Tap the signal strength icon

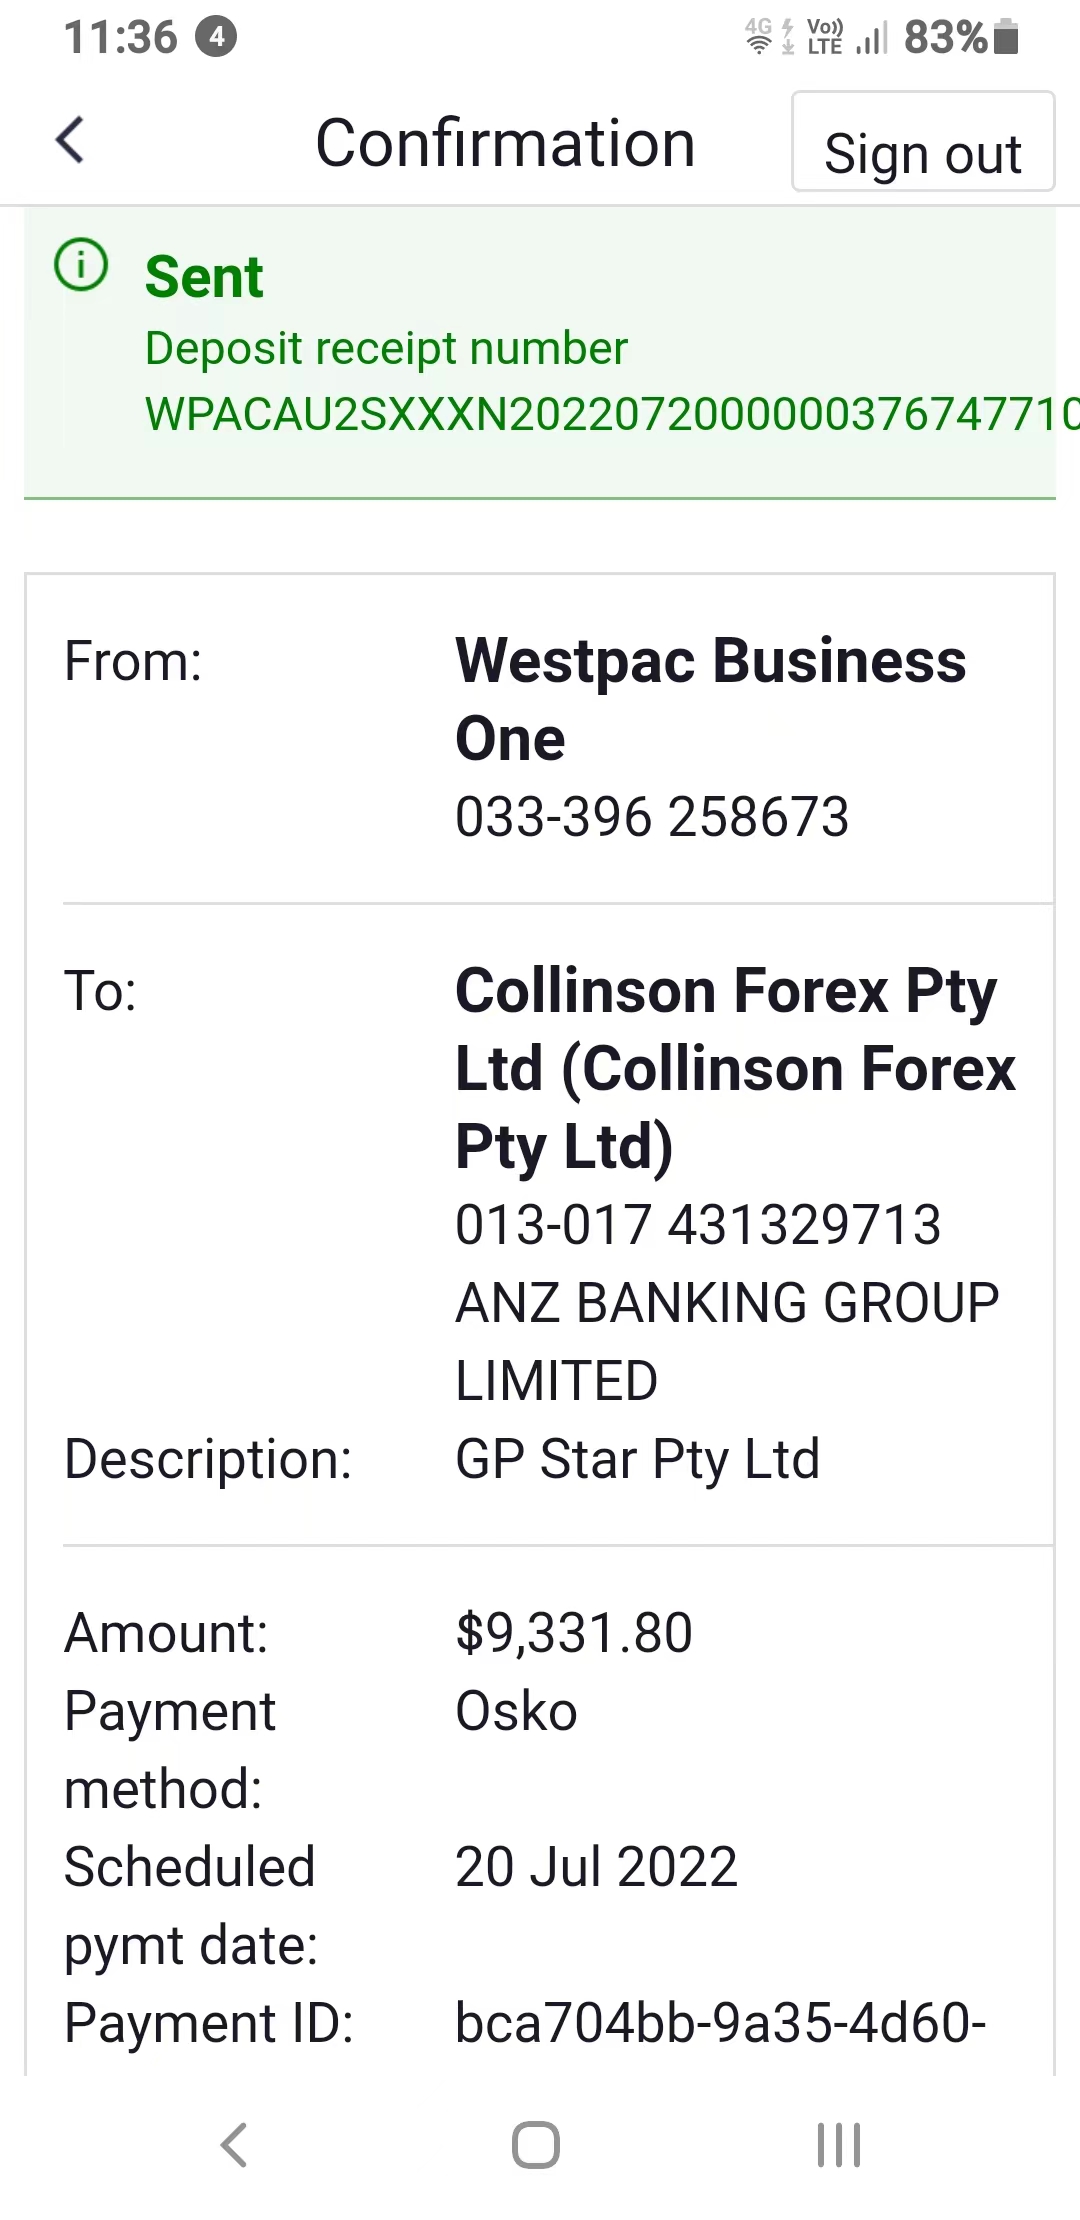coord(872,38)
